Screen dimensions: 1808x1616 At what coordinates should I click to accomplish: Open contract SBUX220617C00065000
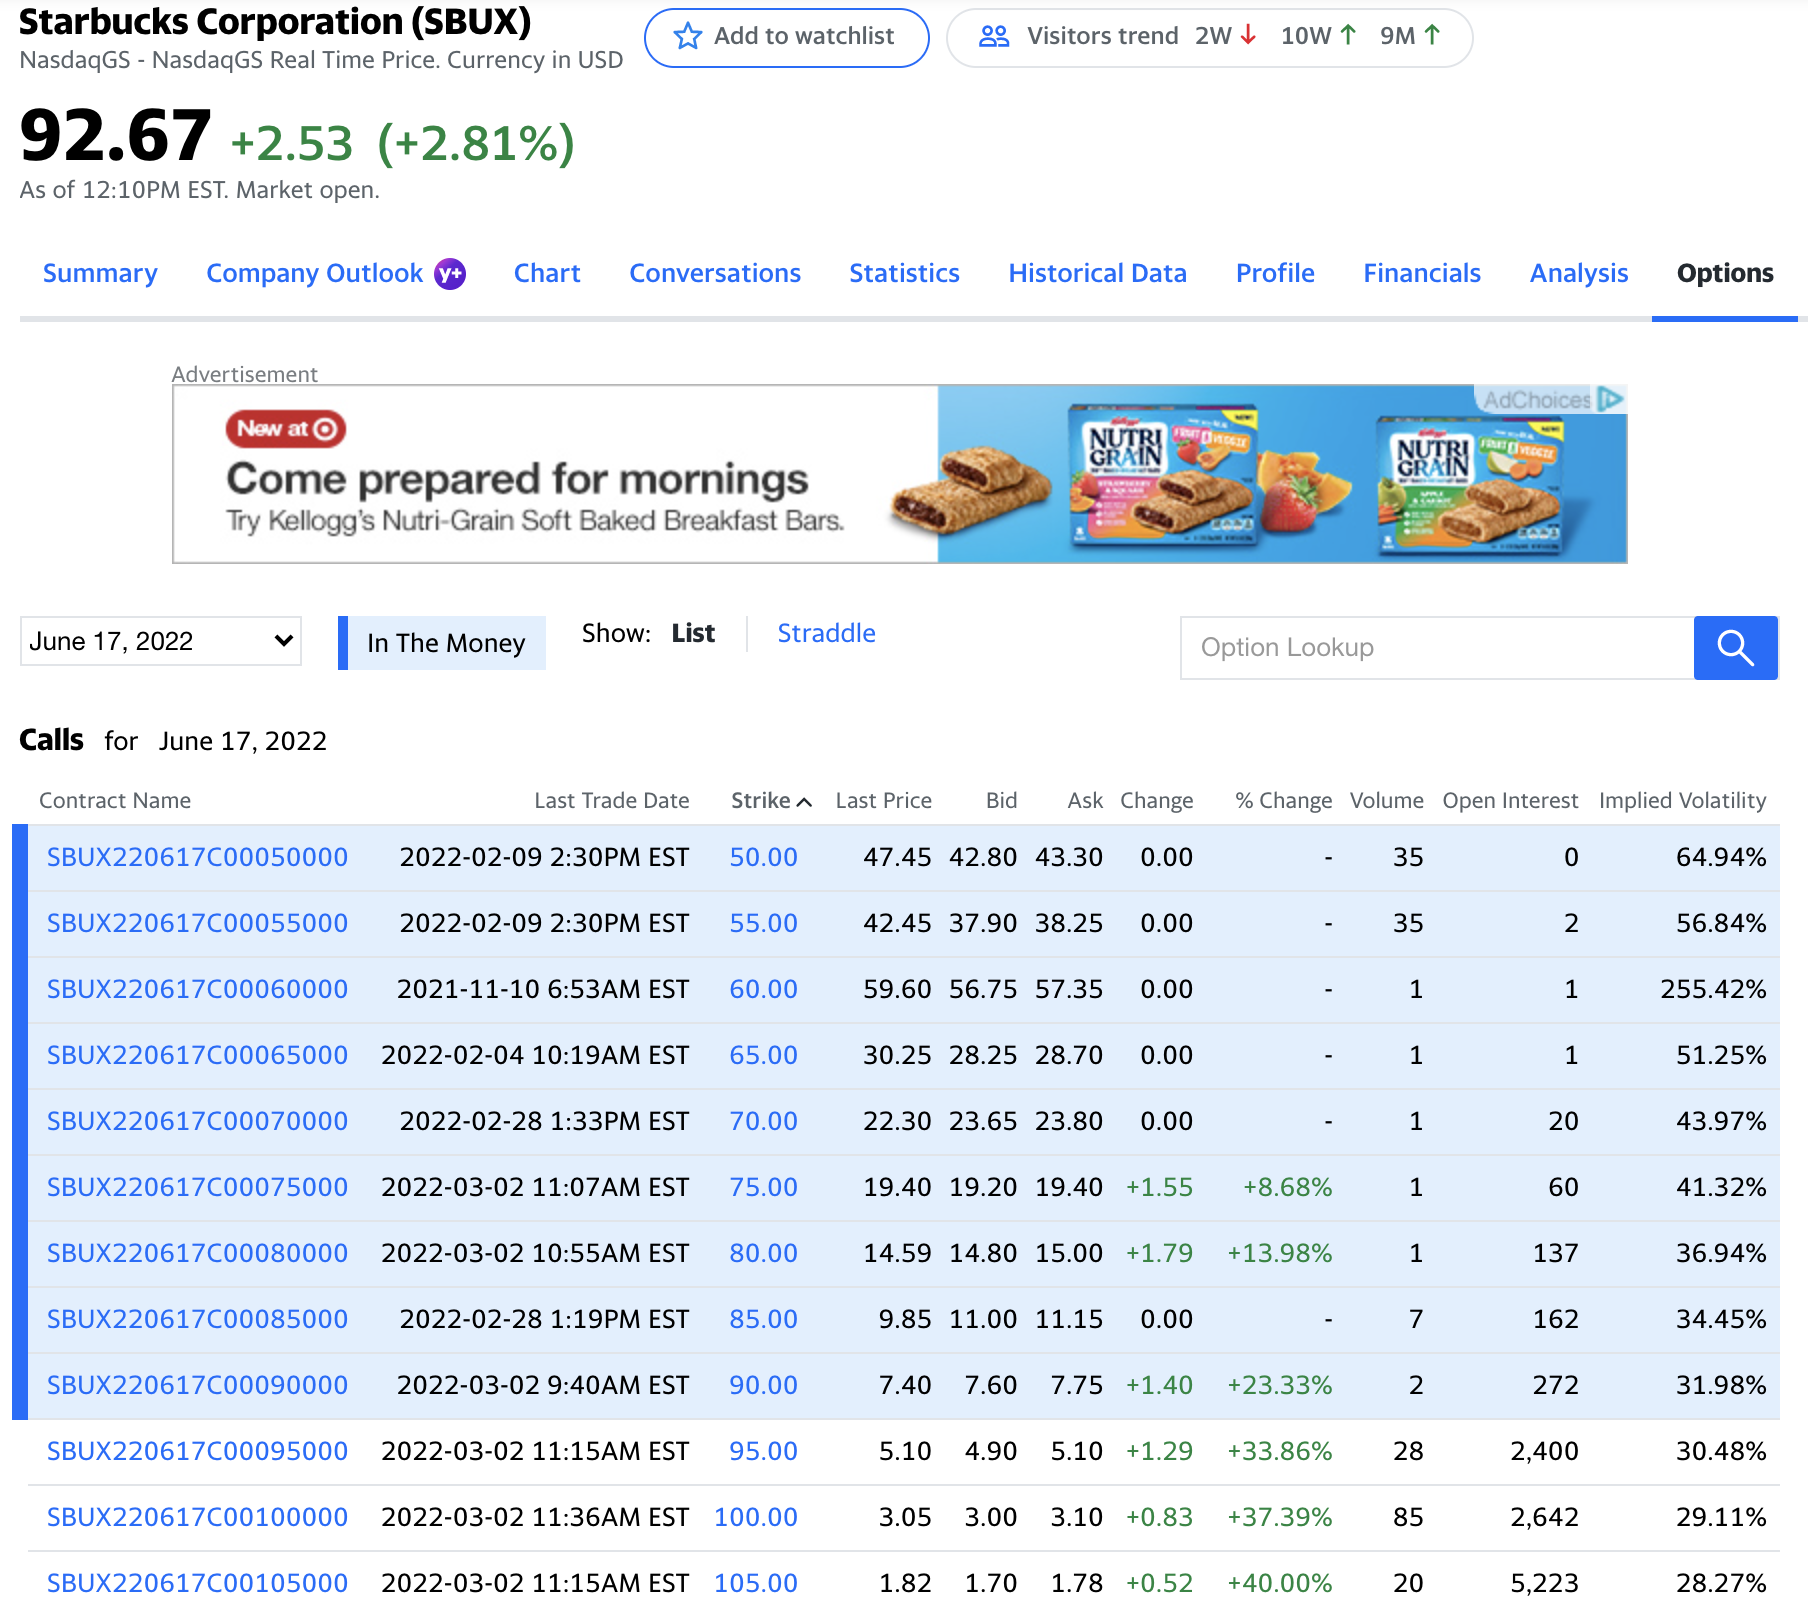[x=197, y=1055]
